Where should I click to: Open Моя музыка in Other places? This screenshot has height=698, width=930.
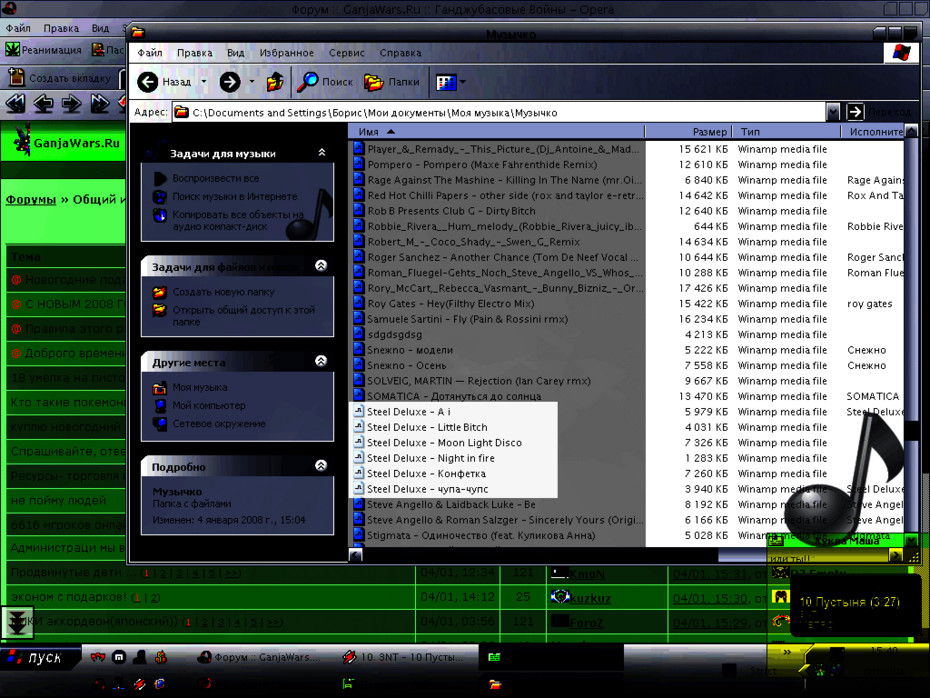click(x=199, y=387)
